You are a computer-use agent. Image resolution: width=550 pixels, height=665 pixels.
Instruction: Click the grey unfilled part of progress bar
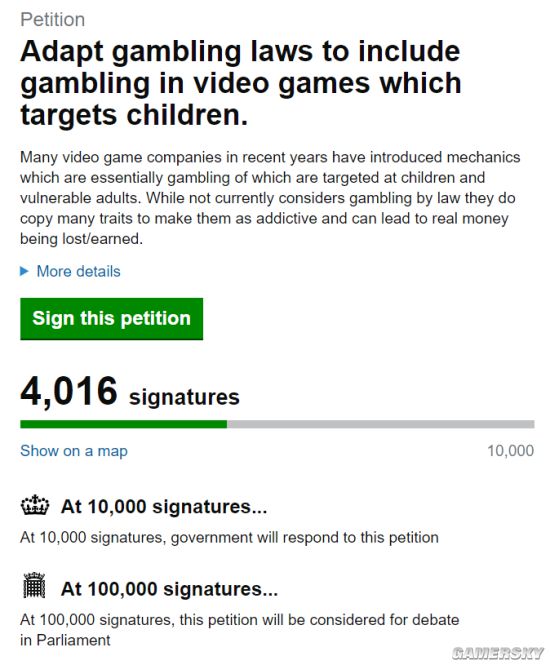click(x=381, y=424)
